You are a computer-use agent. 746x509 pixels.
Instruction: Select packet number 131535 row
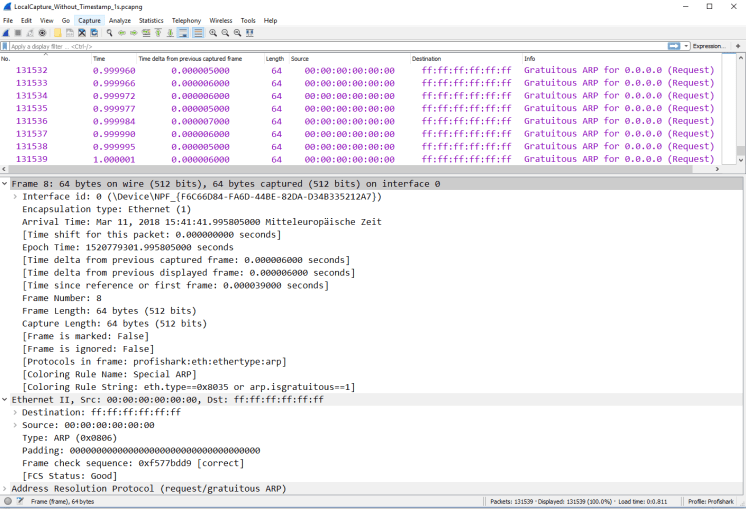click(361, 108)
